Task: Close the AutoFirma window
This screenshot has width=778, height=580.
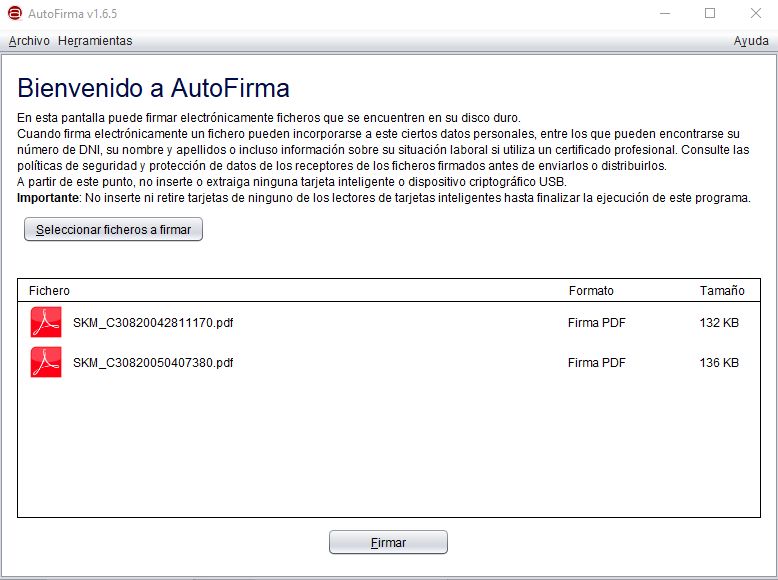Action: pyautogui.click(x=756, y=13)
